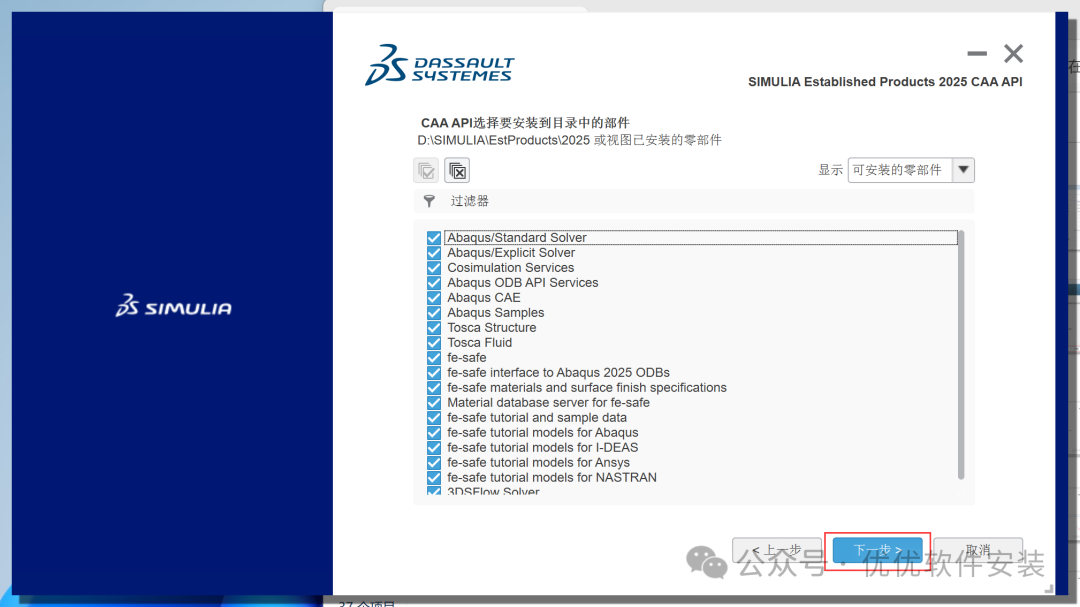The image size is (1080, 607).
Task: Disable Tosca Fluid component checkbox
Action: 434,343
